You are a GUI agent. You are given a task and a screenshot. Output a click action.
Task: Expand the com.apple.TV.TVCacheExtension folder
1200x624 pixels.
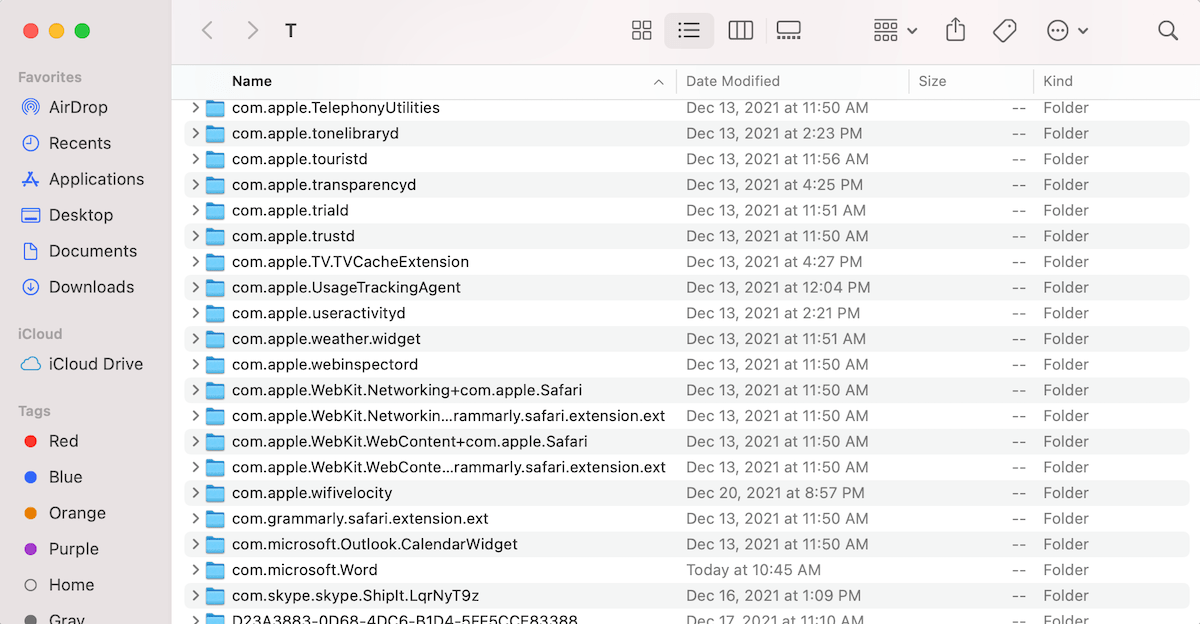(195, 261)
